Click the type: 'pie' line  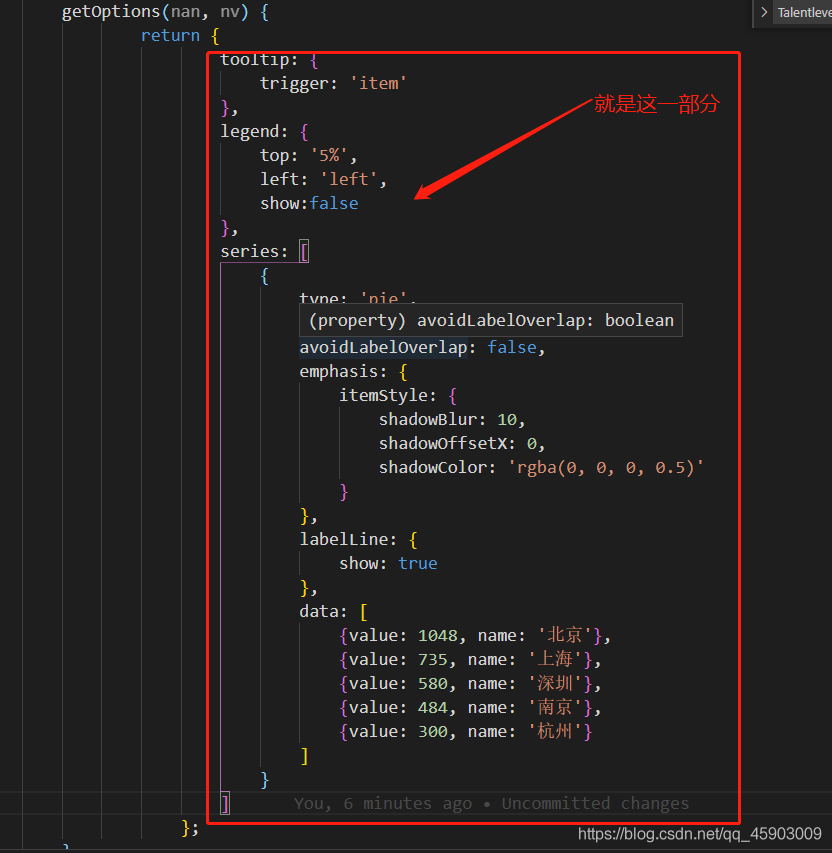tap(357, 298)
